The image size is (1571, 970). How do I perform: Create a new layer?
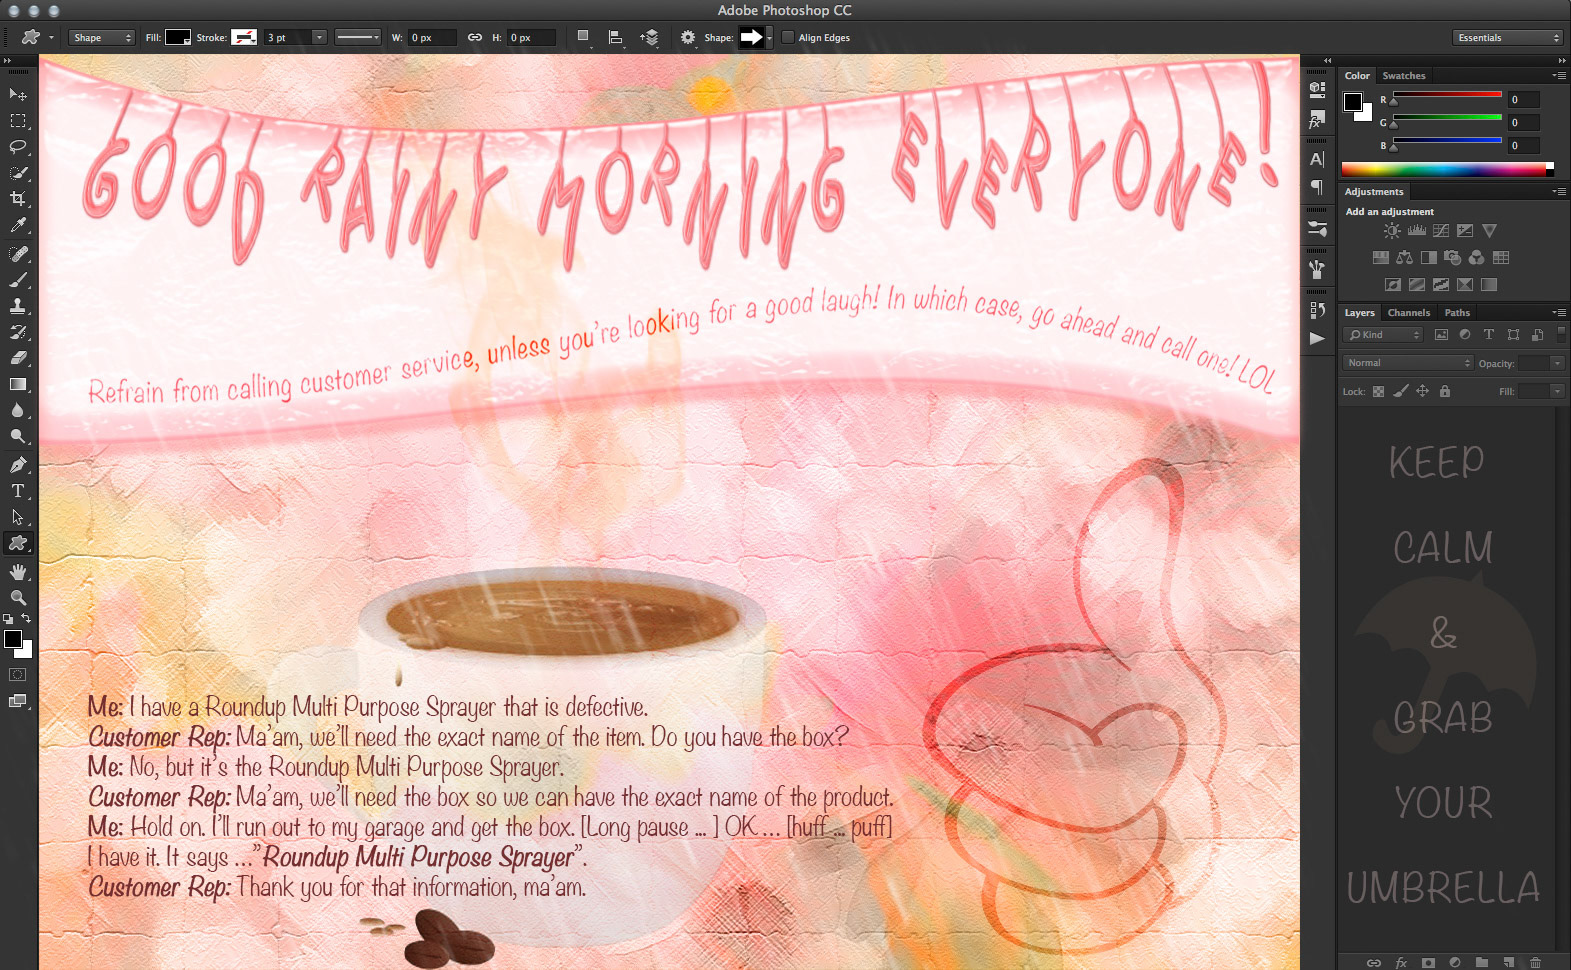point(1508,962)
